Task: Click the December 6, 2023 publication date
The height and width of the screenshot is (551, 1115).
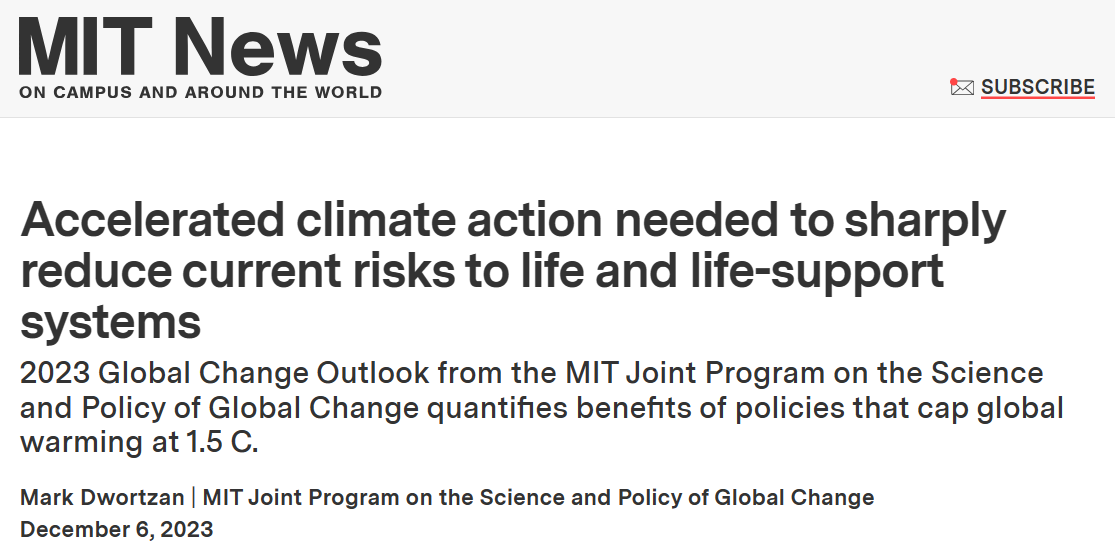Action: 117,529
